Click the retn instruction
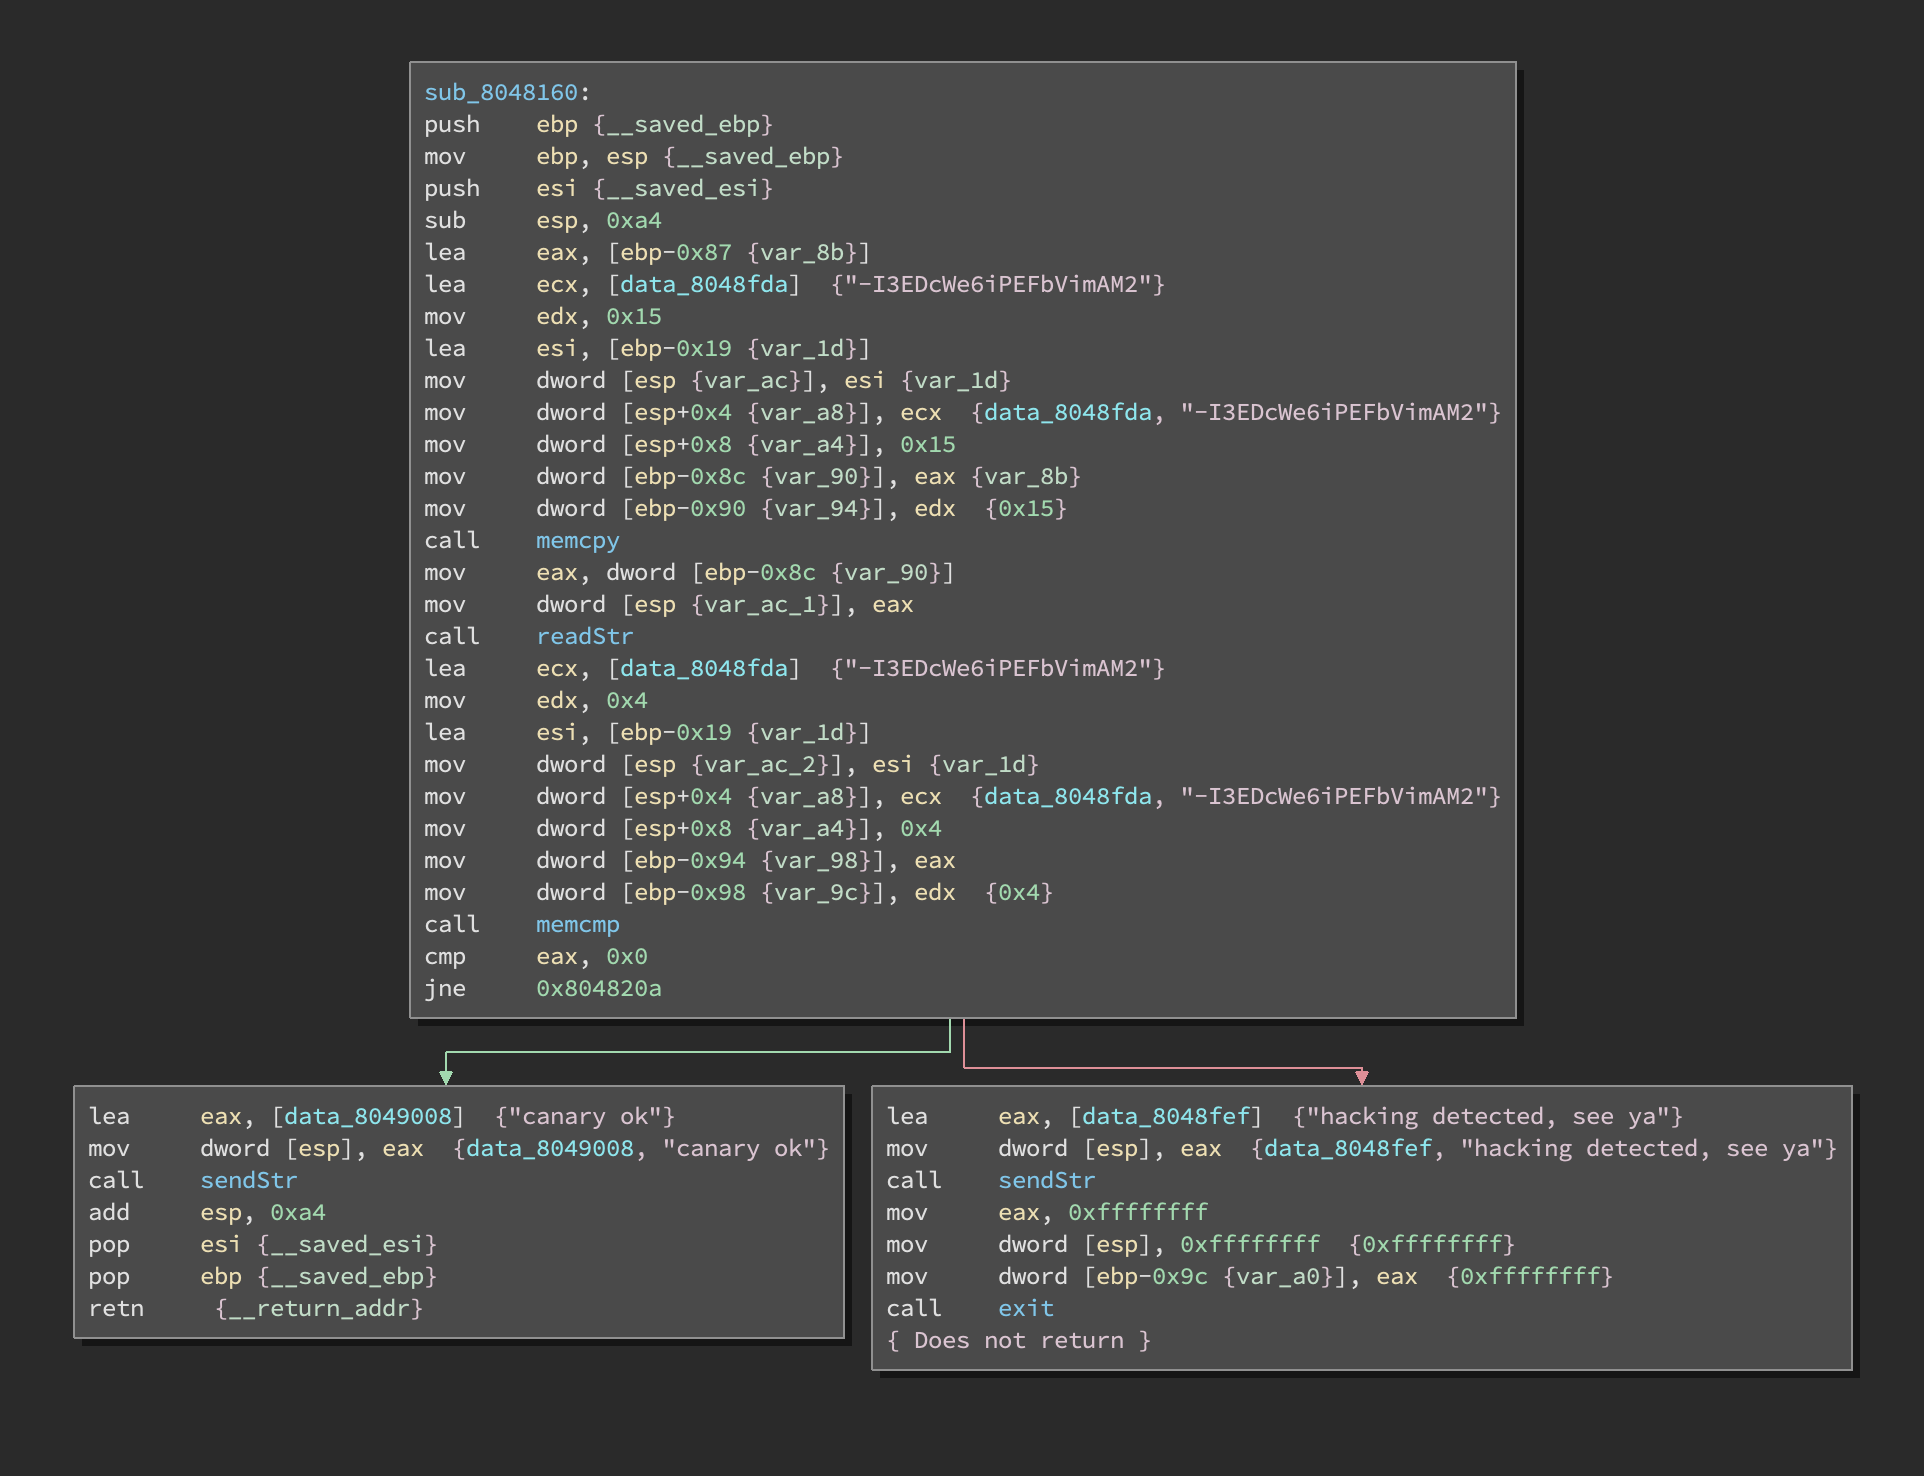Viewport: 1924px width, 1476px height. tap(116, 1309)
